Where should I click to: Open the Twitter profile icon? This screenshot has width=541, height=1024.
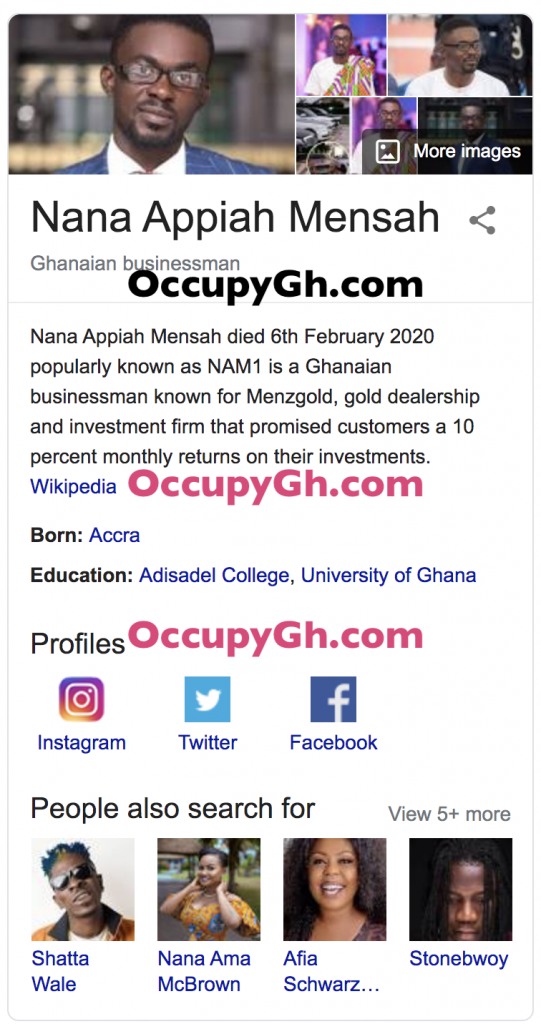207,699
